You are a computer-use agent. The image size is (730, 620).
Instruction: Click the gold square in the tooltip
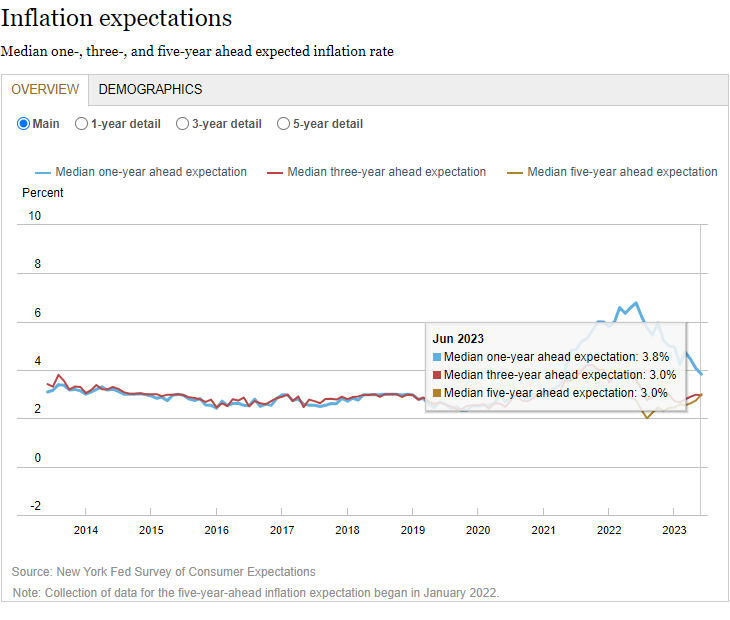coord(437,393)
